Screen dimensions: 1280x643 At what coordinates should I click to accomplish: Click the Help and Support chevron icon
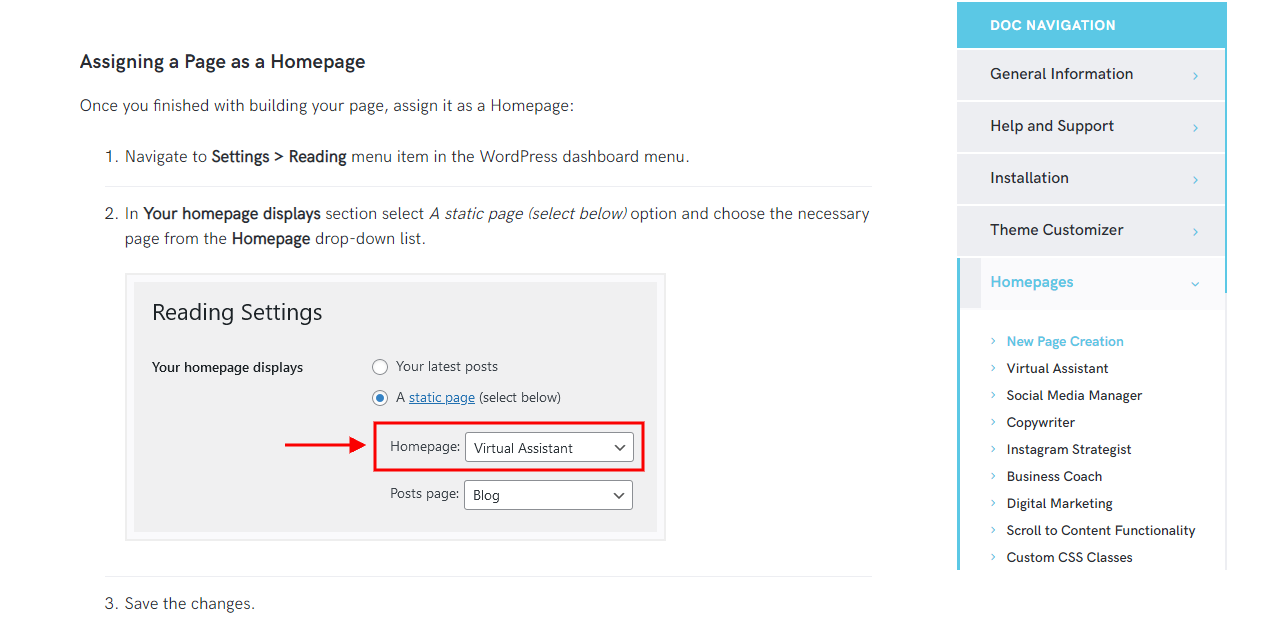[1195, 128]
